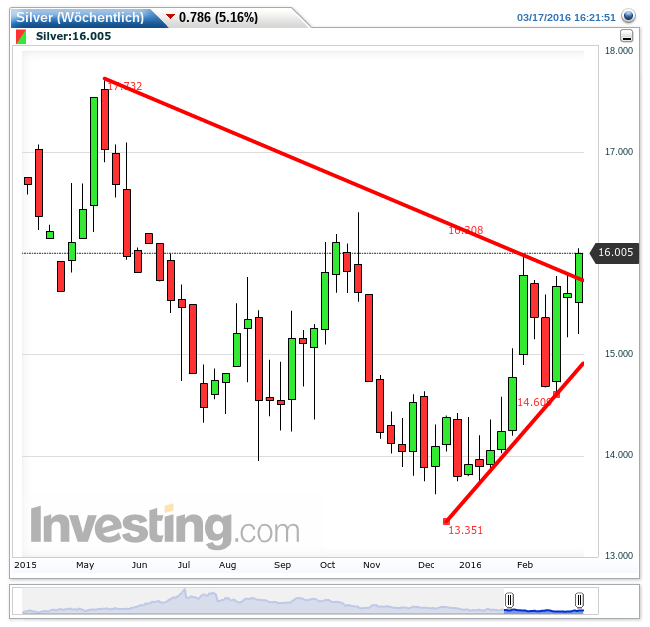This screenshot has width=650, height=627.
Task: Click the left handle of the range navigator
Action: tap(509, 599)
